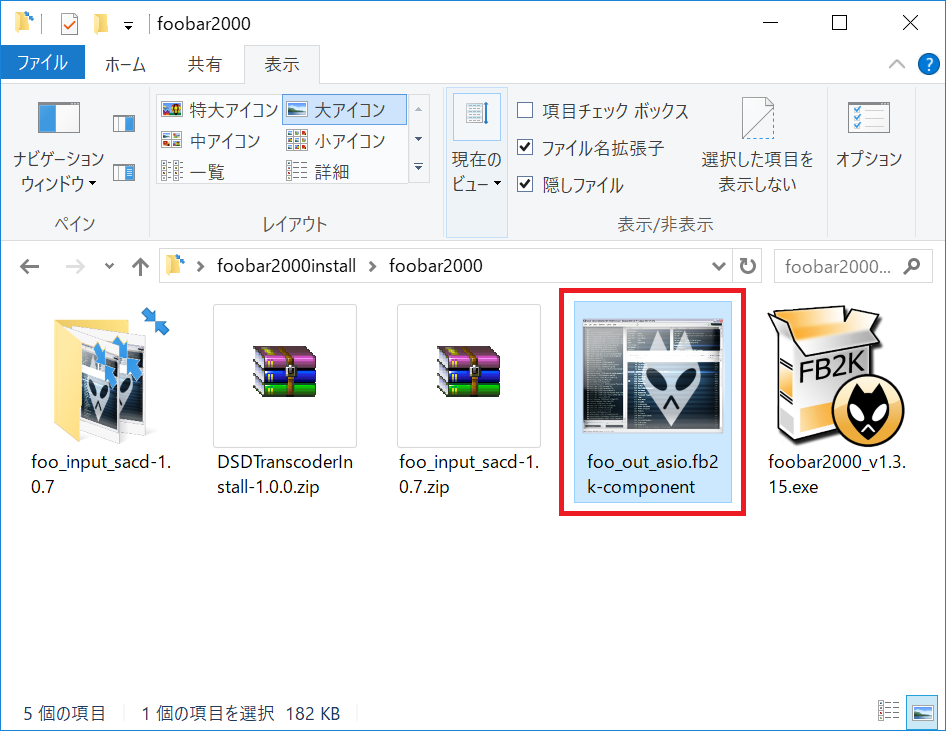This screenshot has width=946, height=731.
Task: Navigate to foobar2000install breadcrumb
Action: pyautogui.click(x=287, y=266)
